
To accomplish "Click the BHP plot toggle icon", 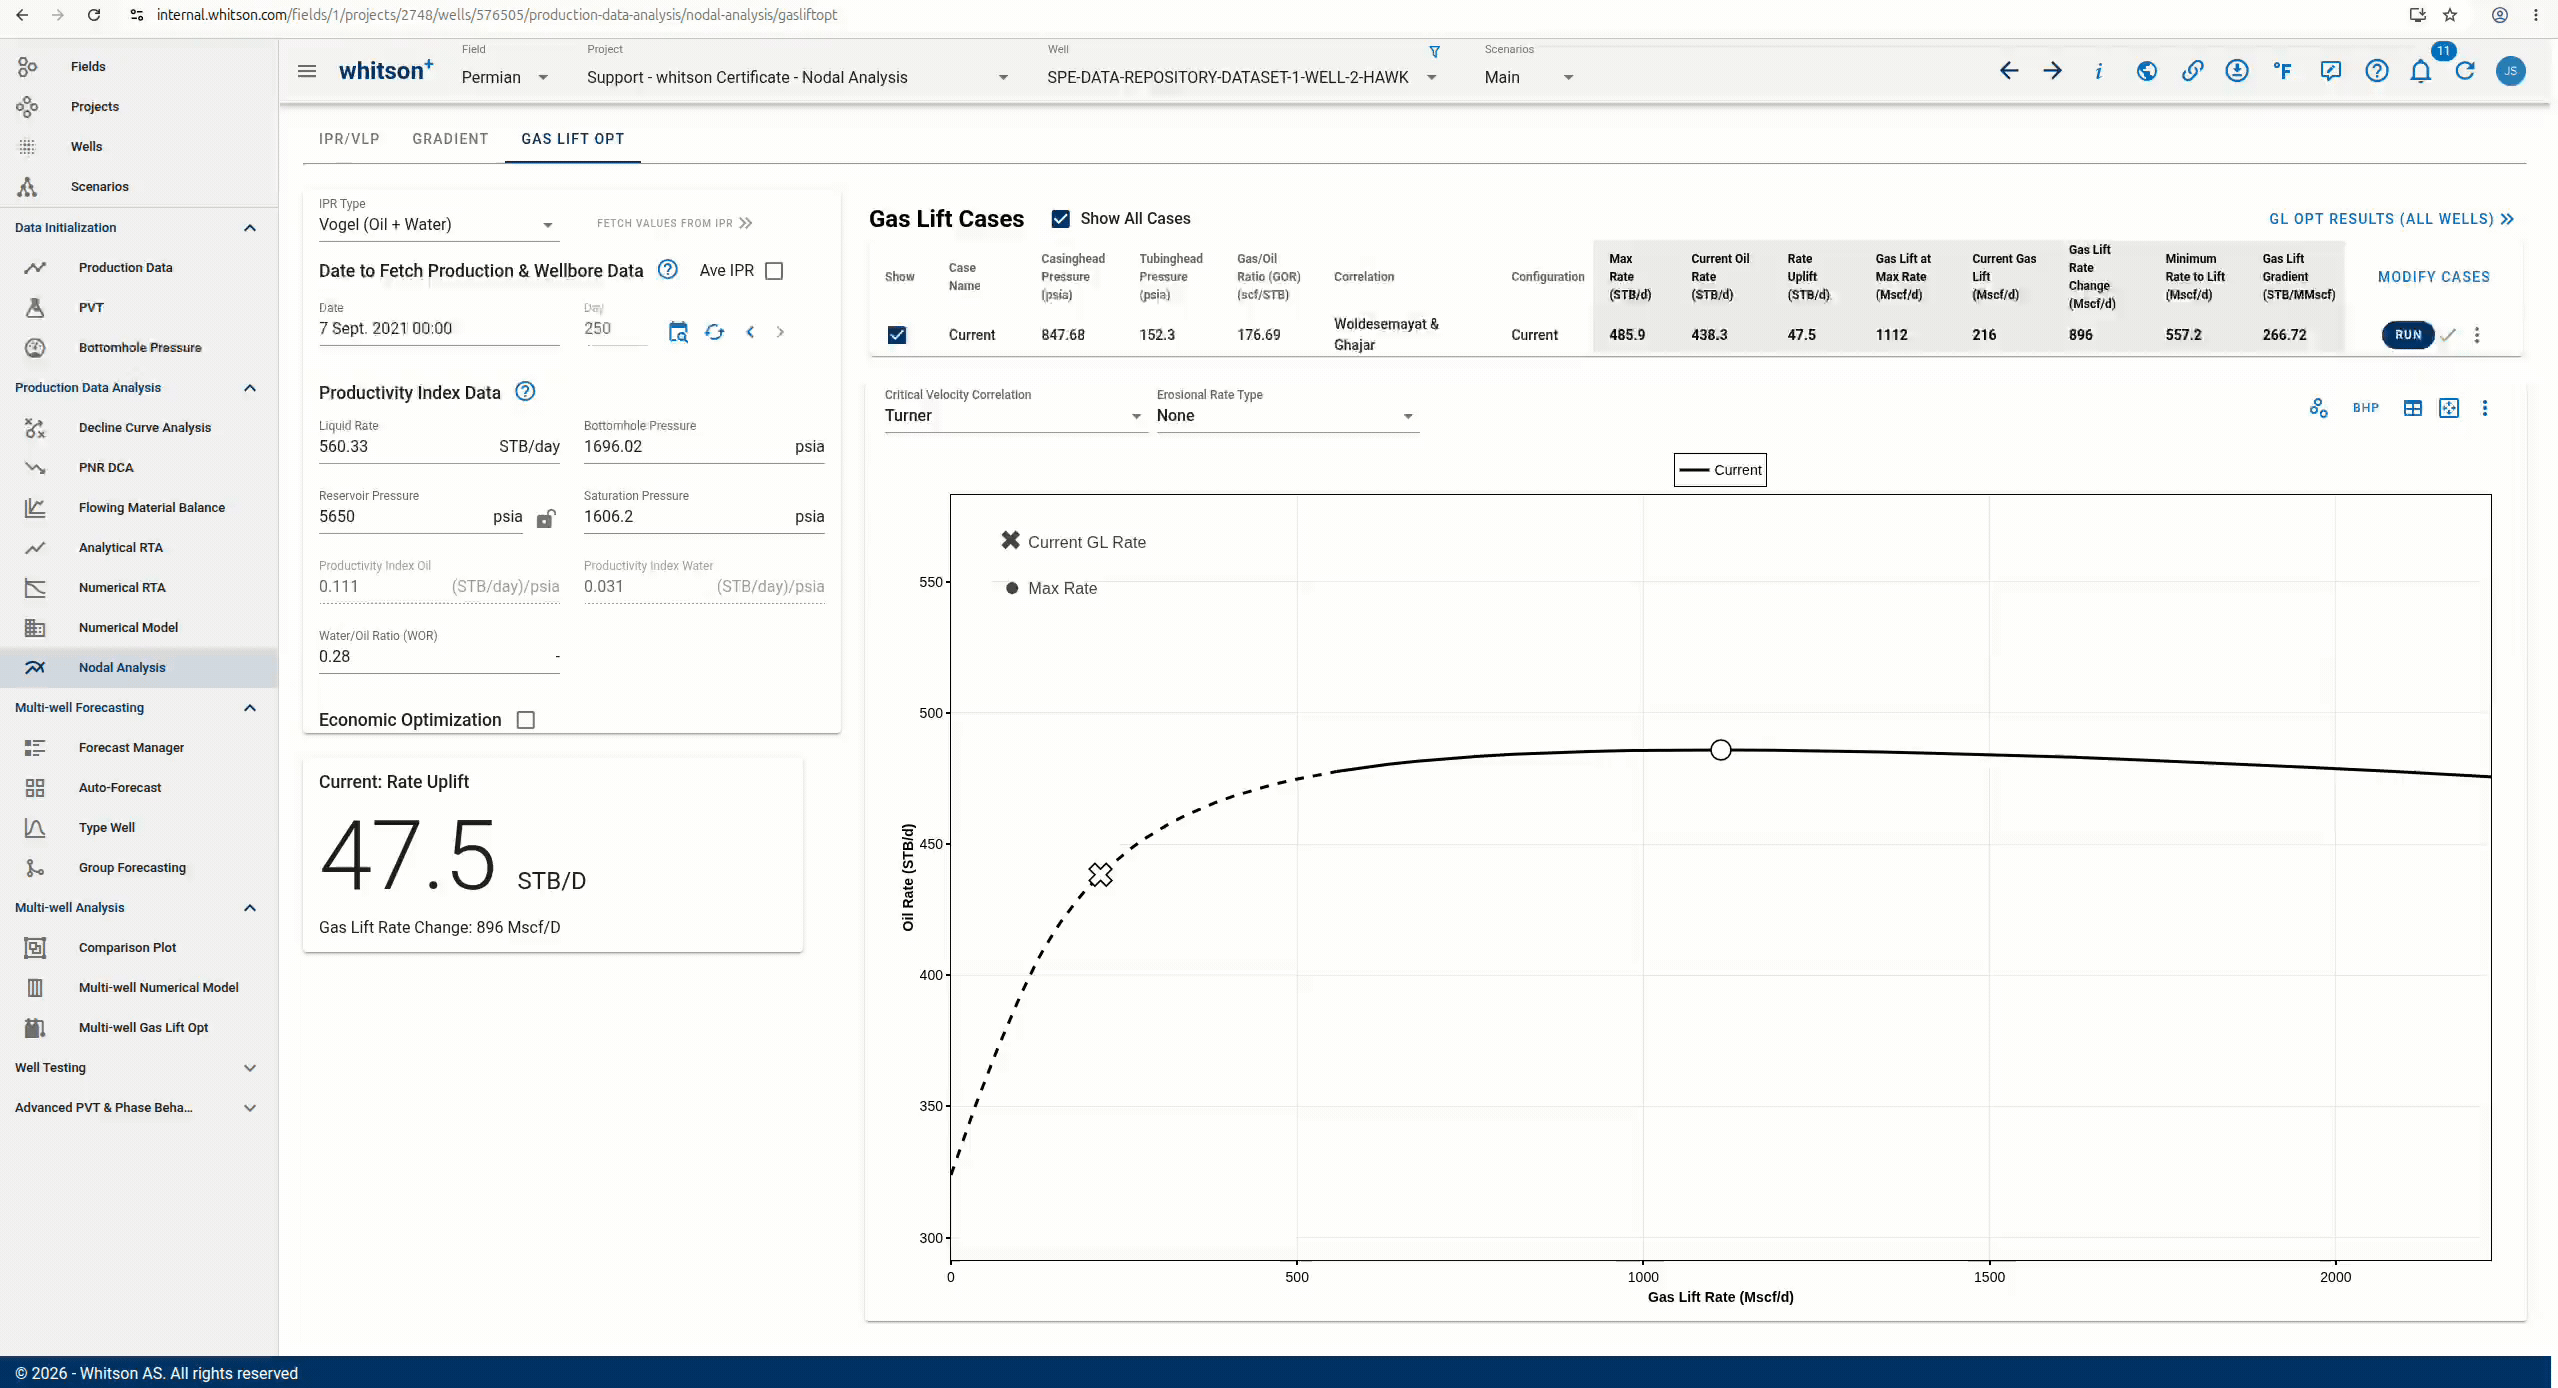I will coord(2366,408).
